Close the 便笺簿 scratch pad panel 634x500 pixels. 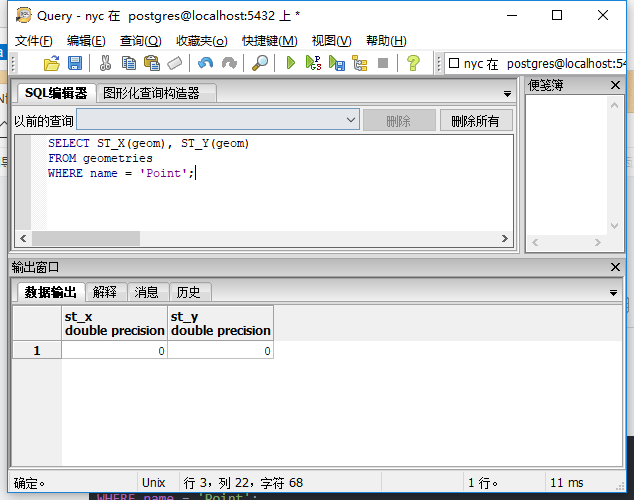[x=615, y=85]
